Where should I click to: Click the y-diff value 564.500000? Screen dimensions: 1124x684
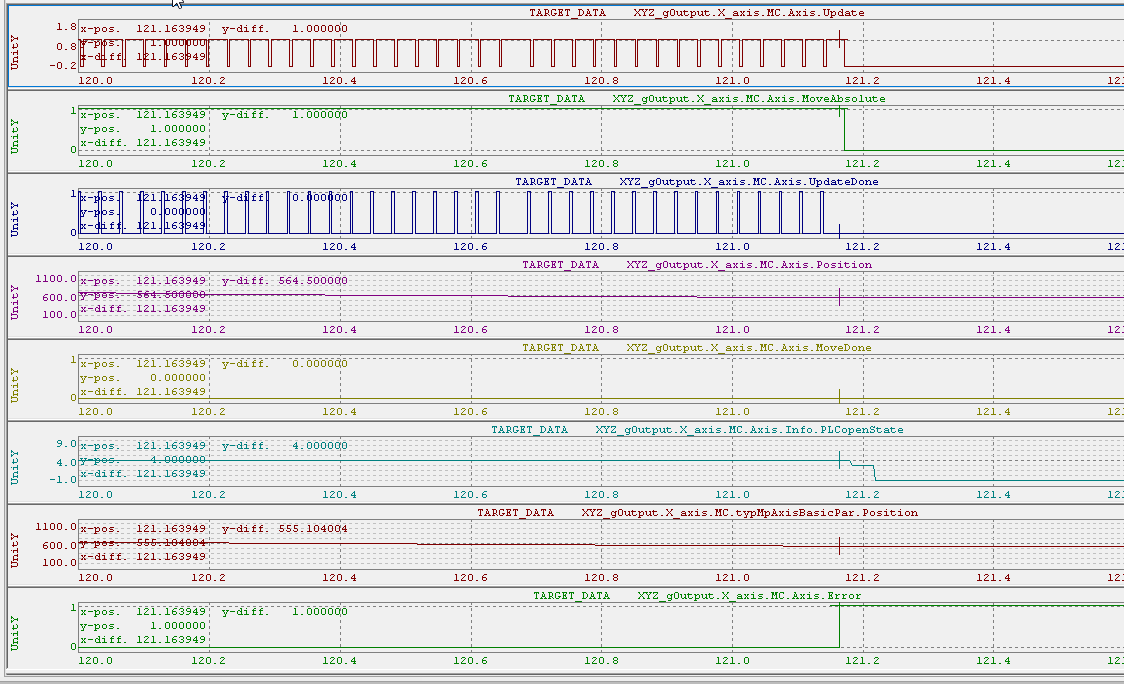pos(313,281)
